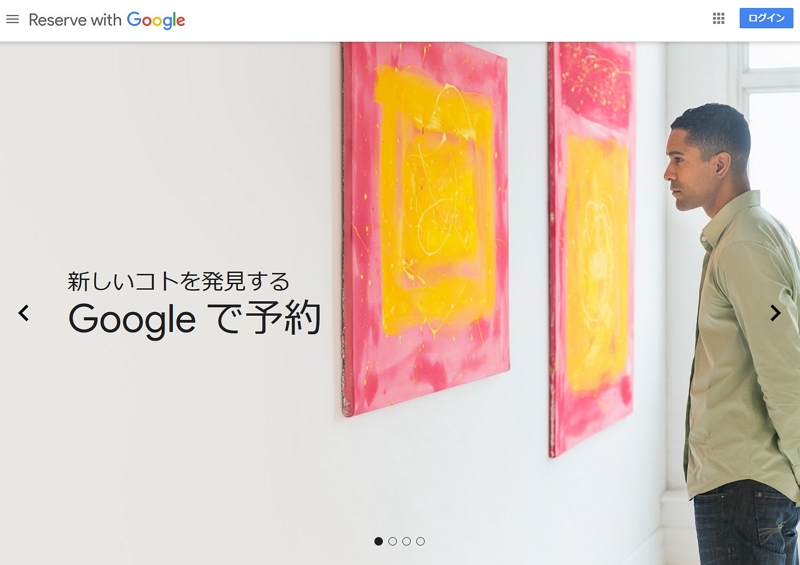Viewport: 800px width, 565px height.
Task: Go to previous slide with left chevron
Action: [x=23, y=313]
